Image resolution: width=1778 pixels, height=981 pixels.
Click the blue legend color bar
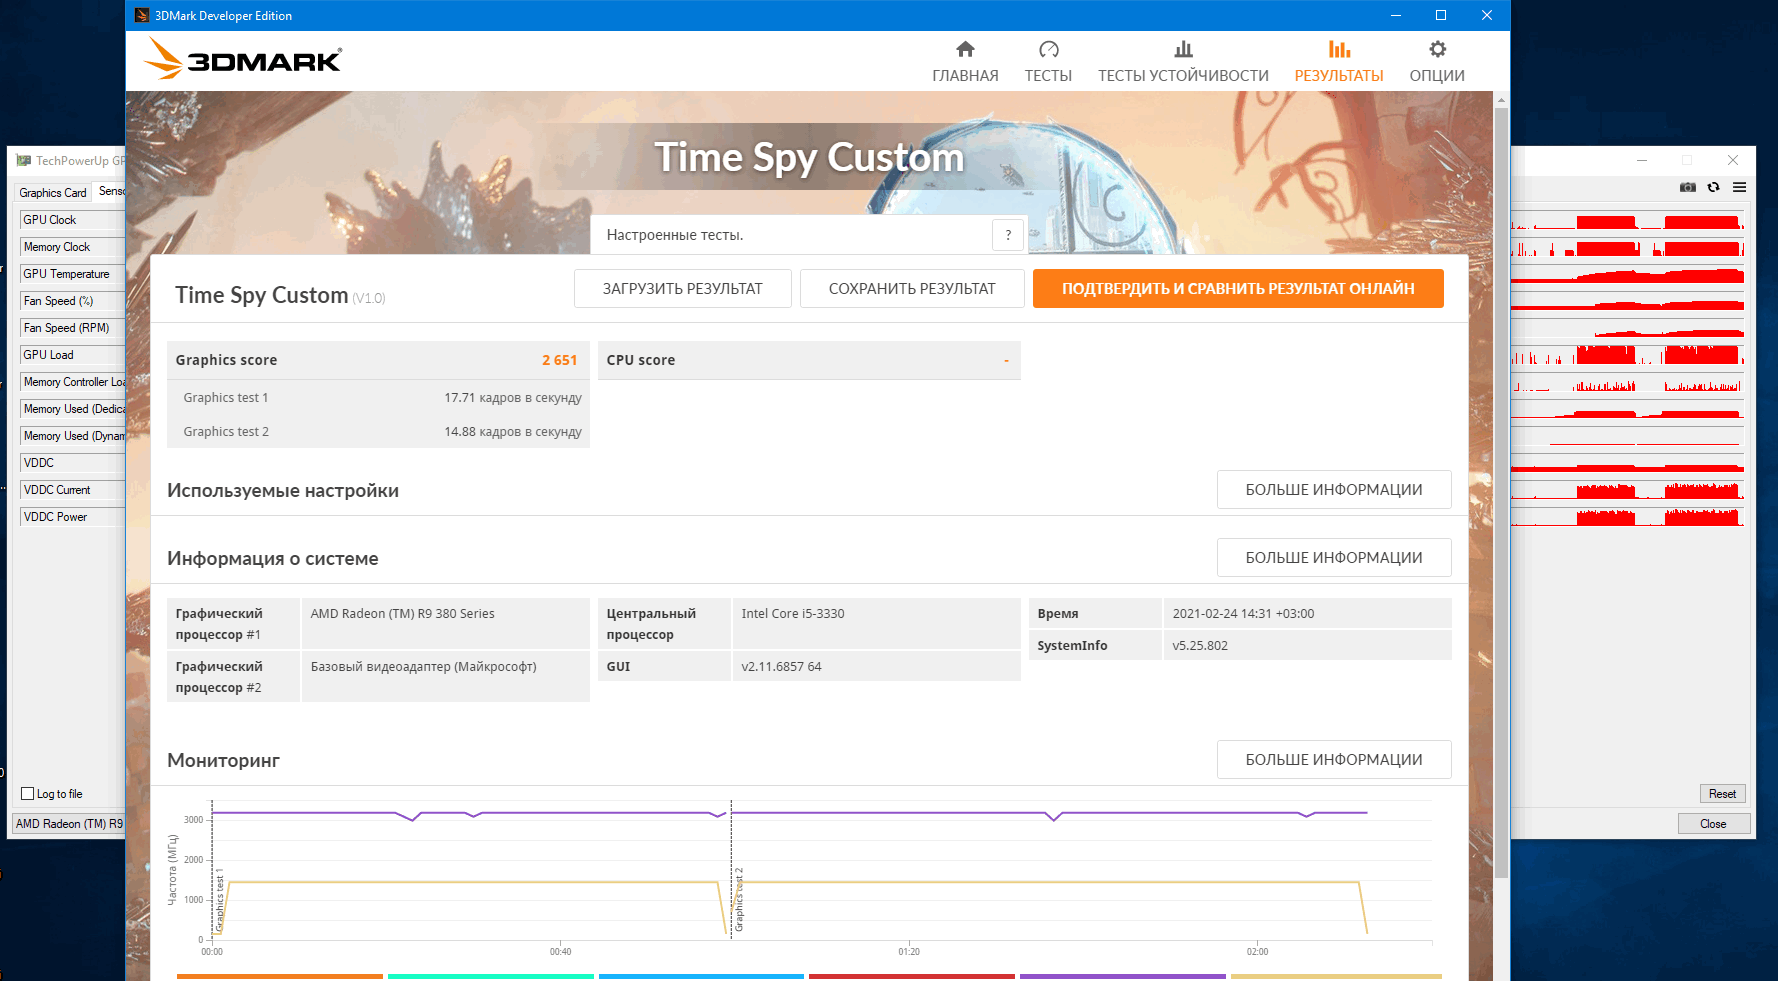(x=701, y=976)
